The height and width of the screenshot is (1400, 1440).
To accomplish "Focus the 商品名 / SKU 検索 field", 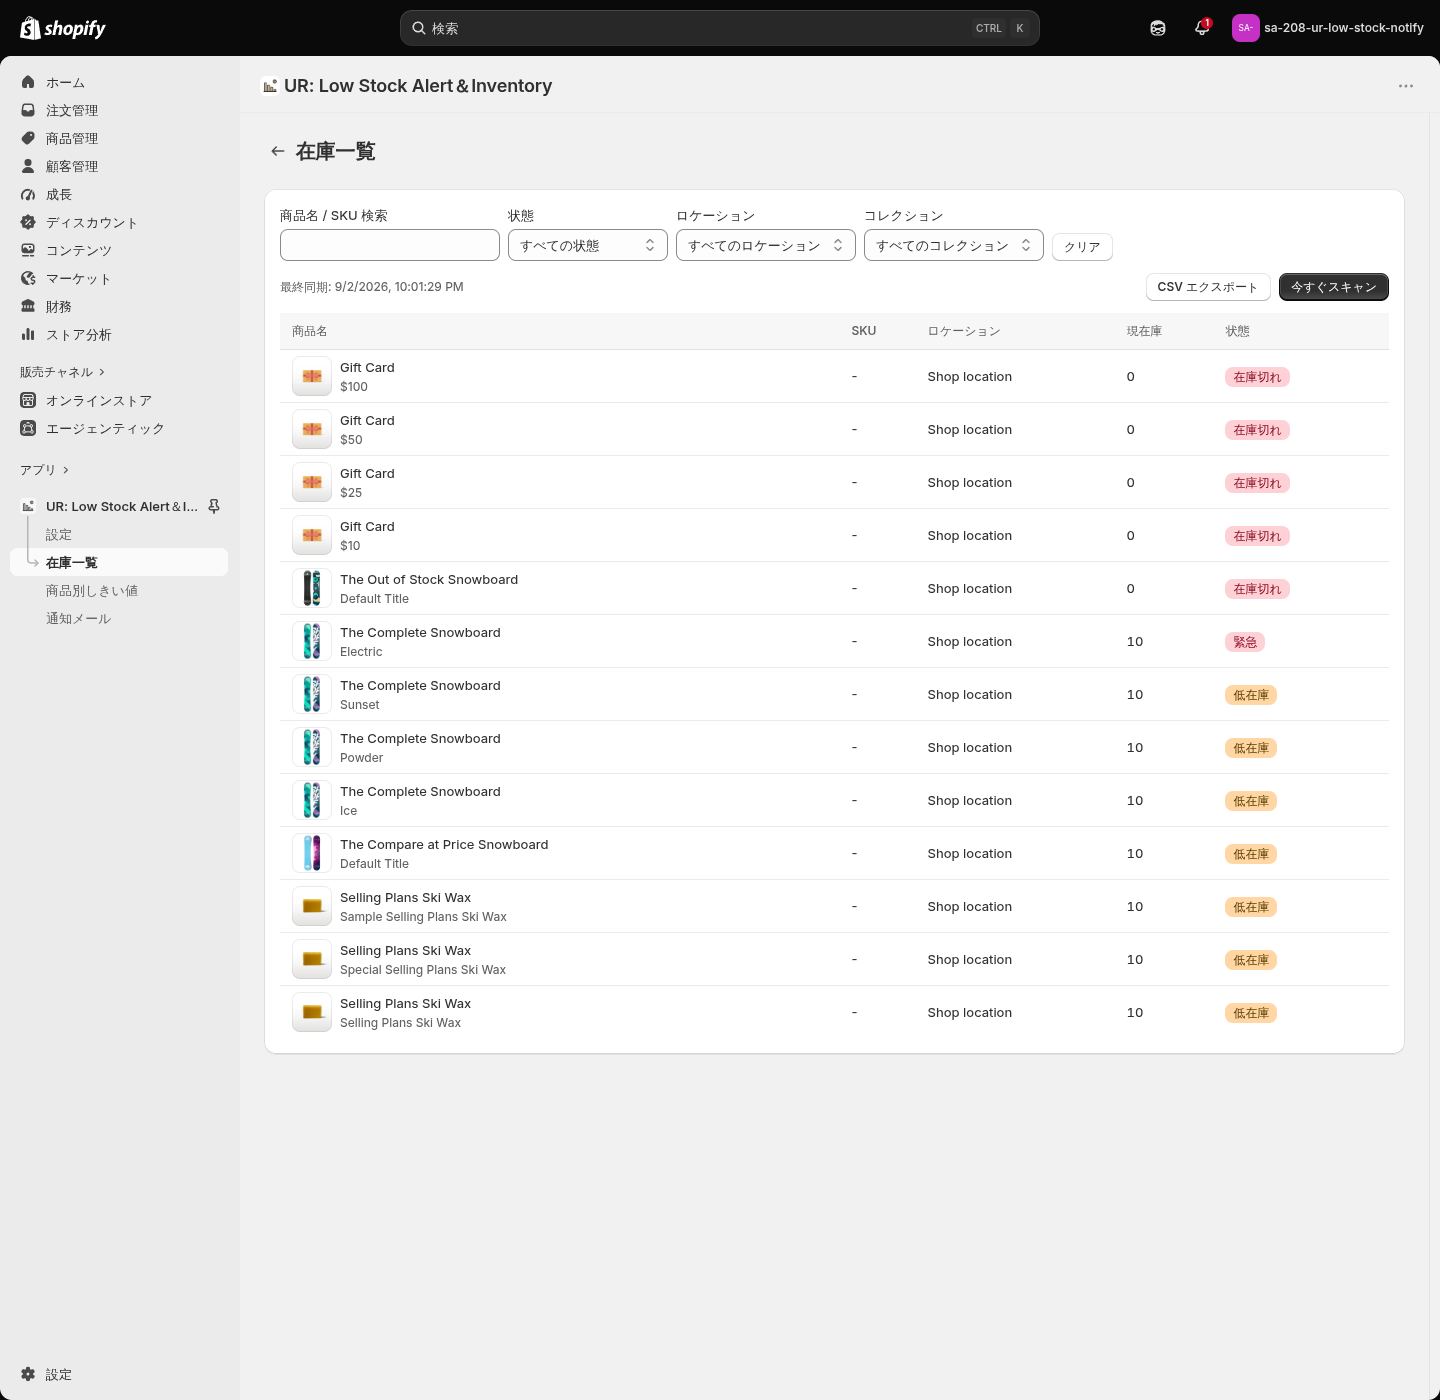I will click(390, 245).
